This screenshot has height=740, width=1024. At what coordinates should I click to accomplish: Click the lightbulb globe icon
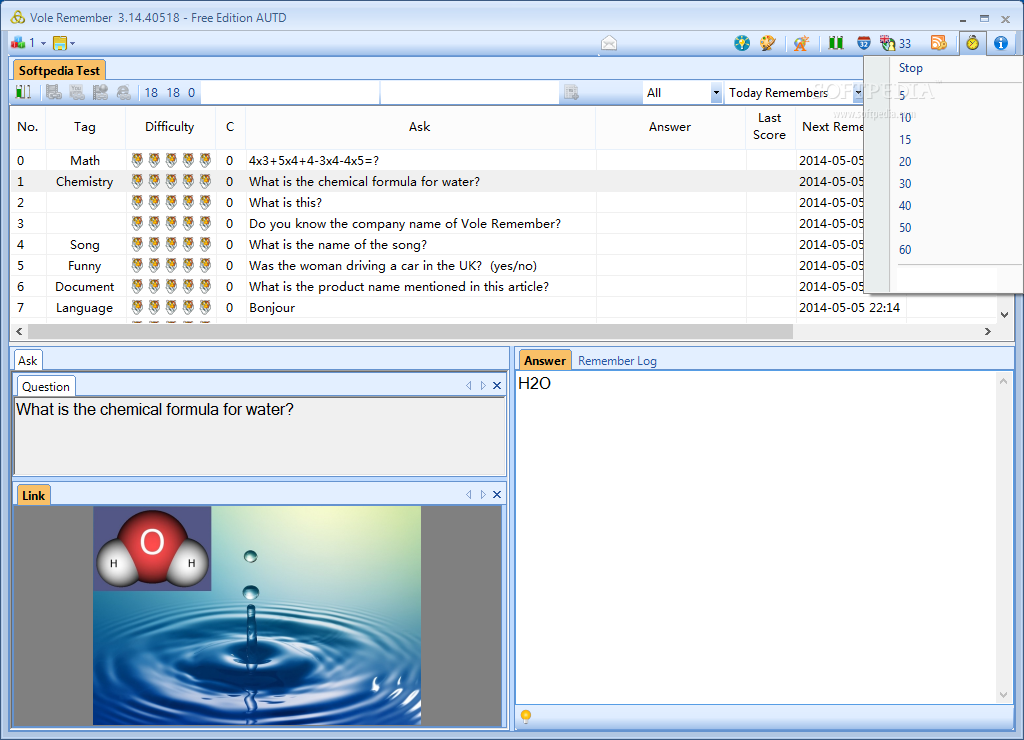tap(742, 43)
